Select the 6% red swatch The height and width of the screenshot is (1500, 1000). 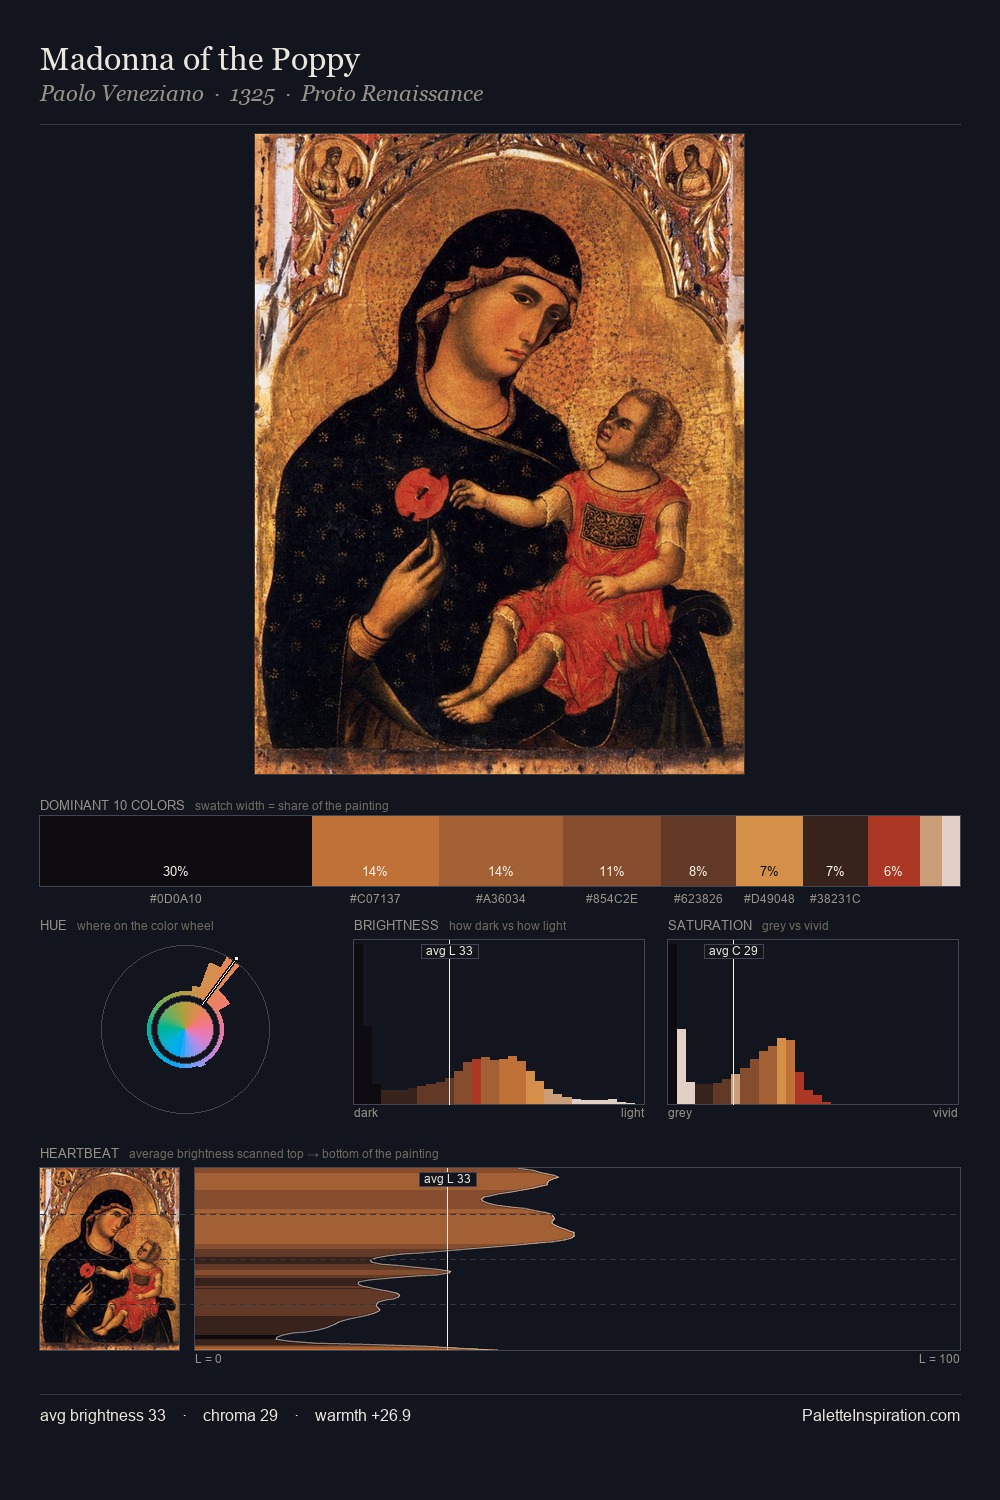(893, 851)
